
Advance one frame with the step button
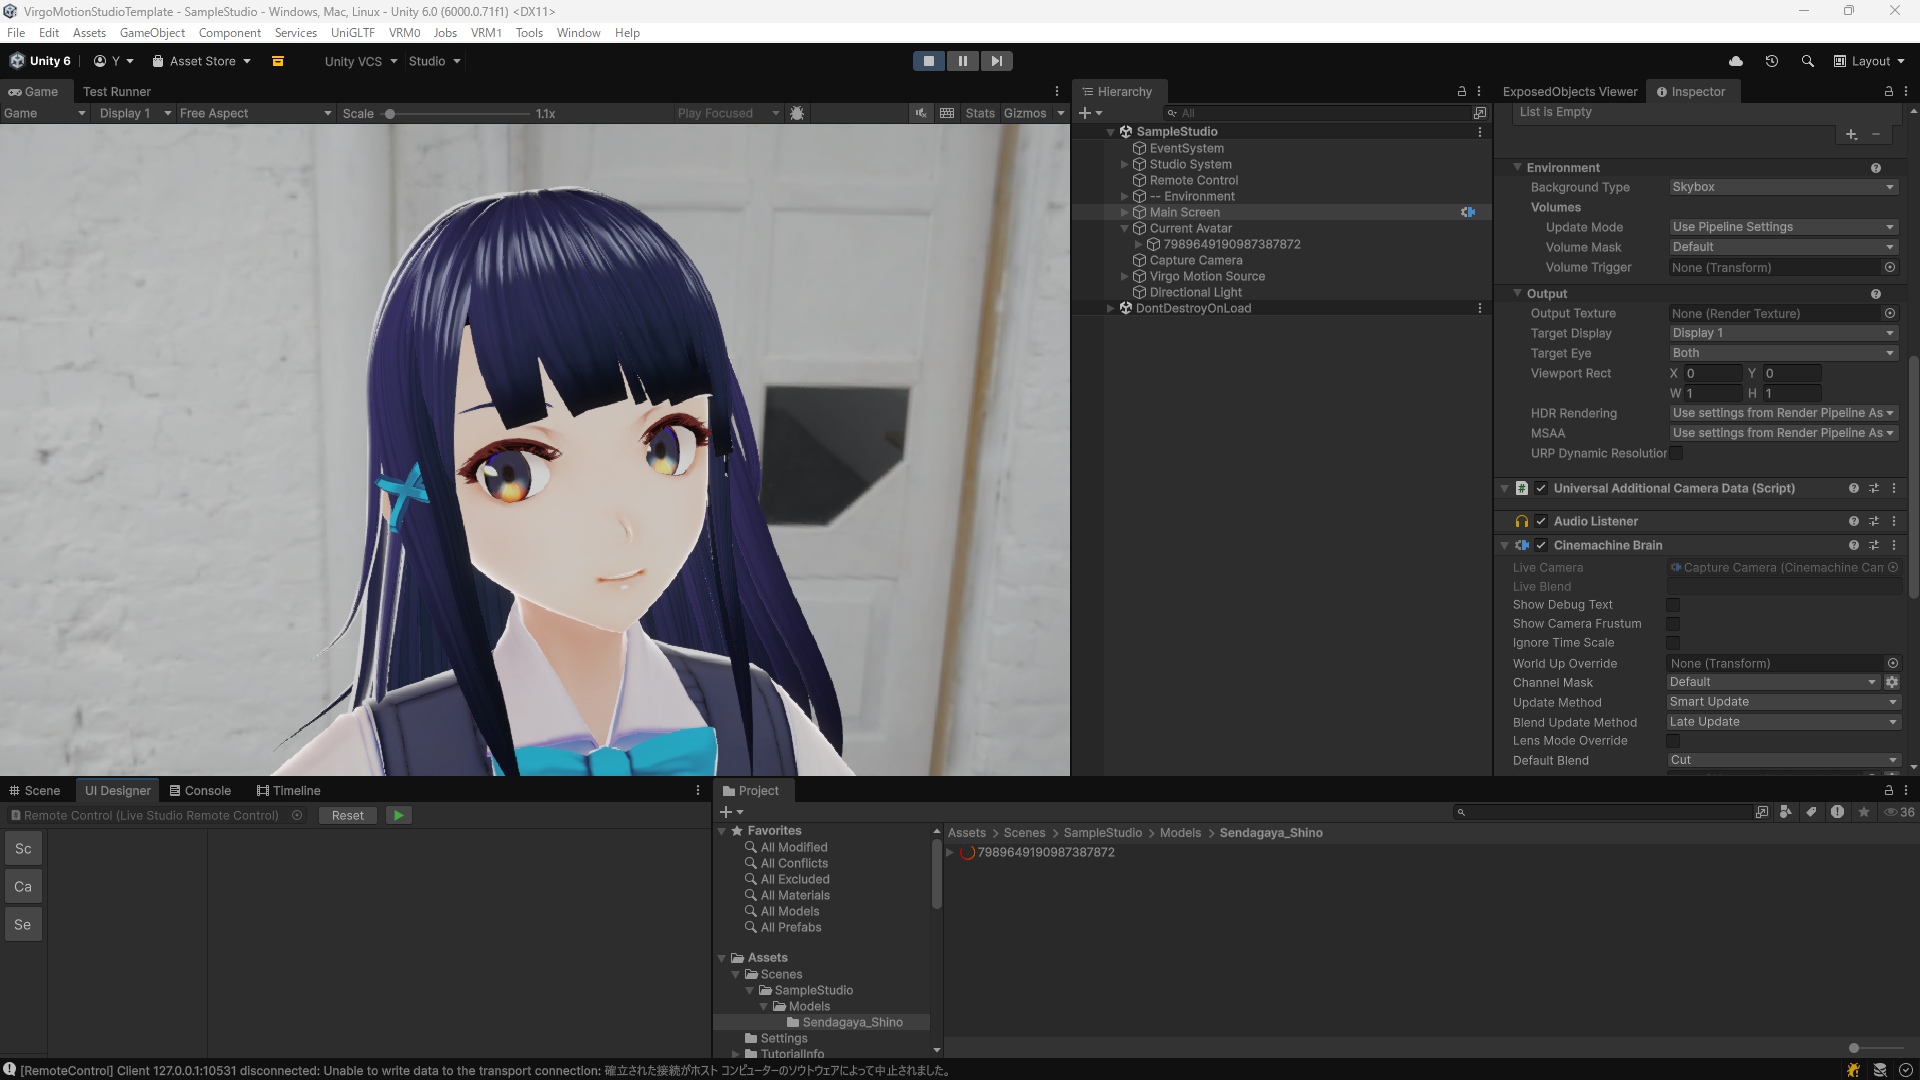997,61
